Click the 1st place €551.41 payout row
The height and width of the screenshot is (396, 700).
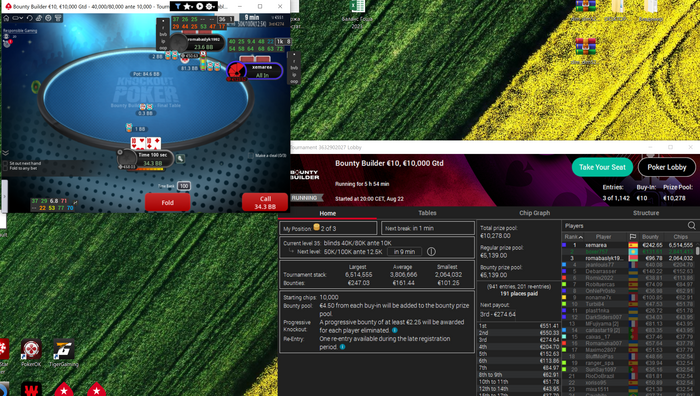[x=518, y=326]
